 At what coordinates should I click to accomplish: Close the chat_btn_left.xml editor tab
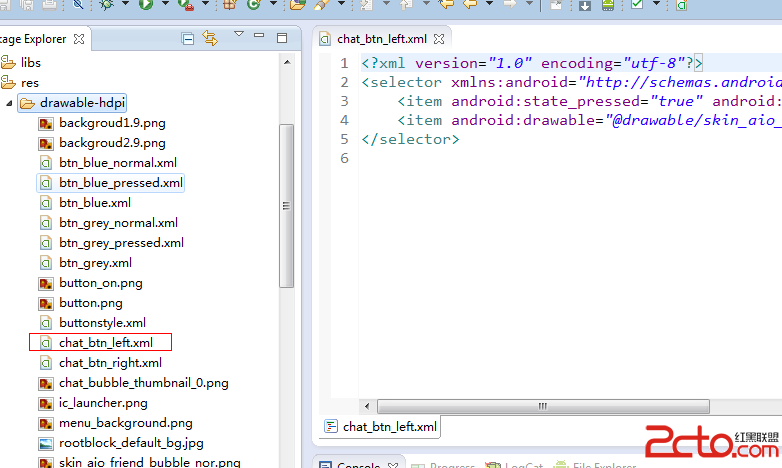pos(437,40)
